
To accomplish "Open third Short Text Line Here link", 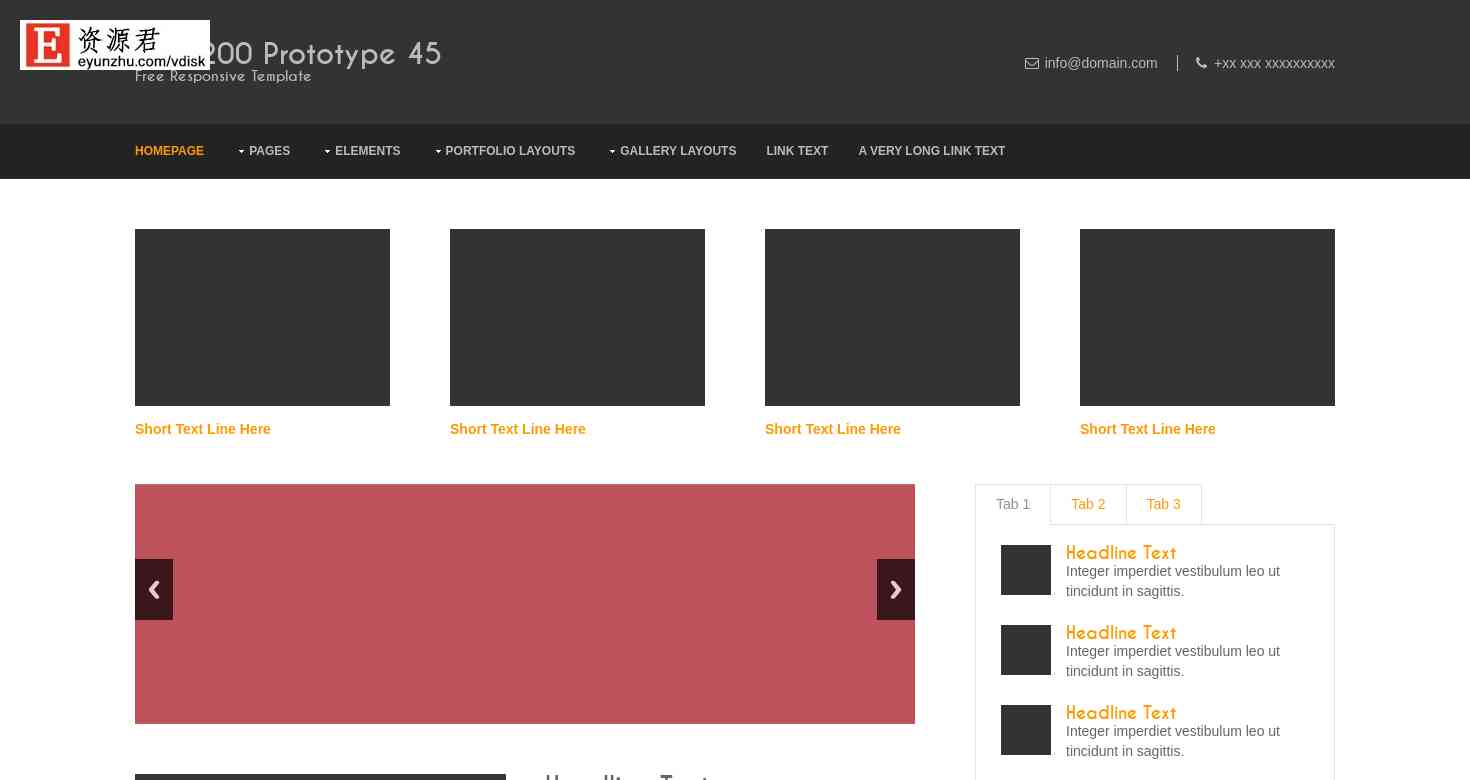I will 833,429.
